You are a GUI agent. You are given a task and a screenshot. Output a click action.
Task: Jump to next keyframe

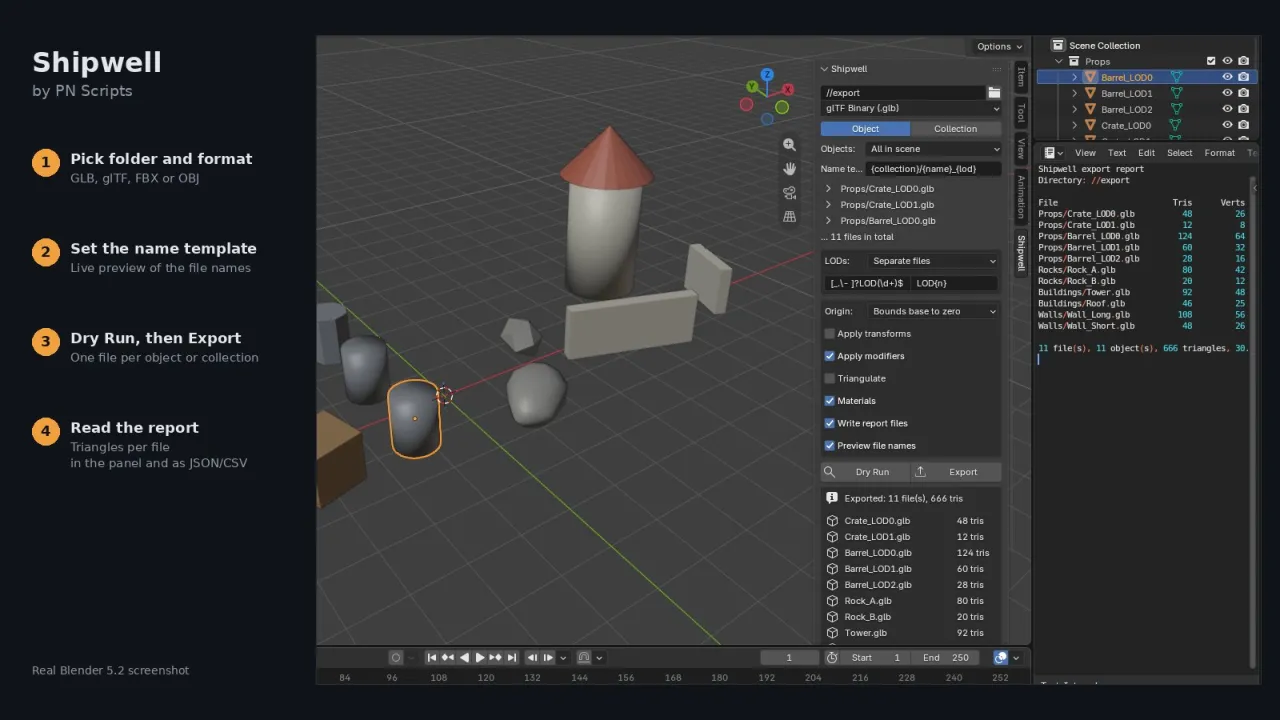click(x=496, y=657)
